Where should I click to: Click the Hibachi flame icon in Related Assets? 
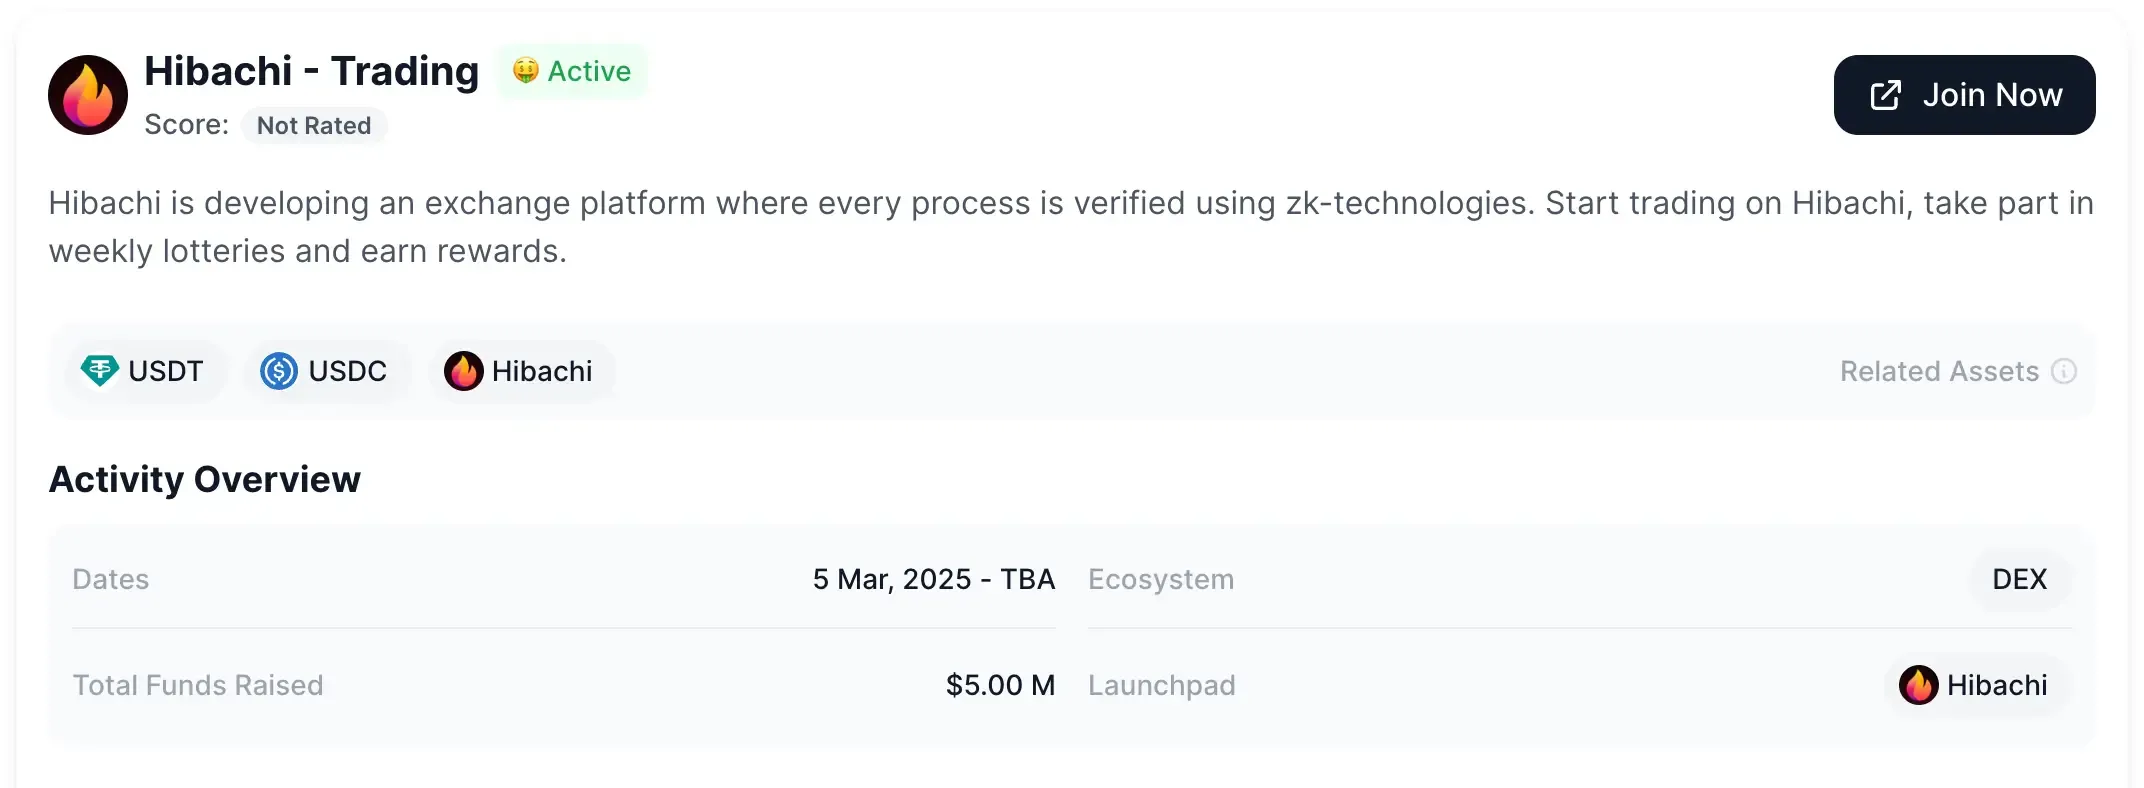(464, 371)
